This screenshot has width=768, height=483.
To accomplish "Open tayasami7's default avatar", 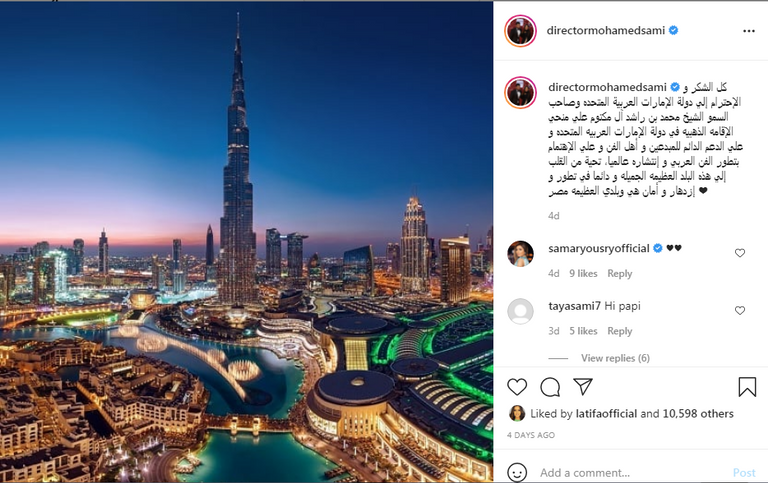I will (x=520, y=311).
